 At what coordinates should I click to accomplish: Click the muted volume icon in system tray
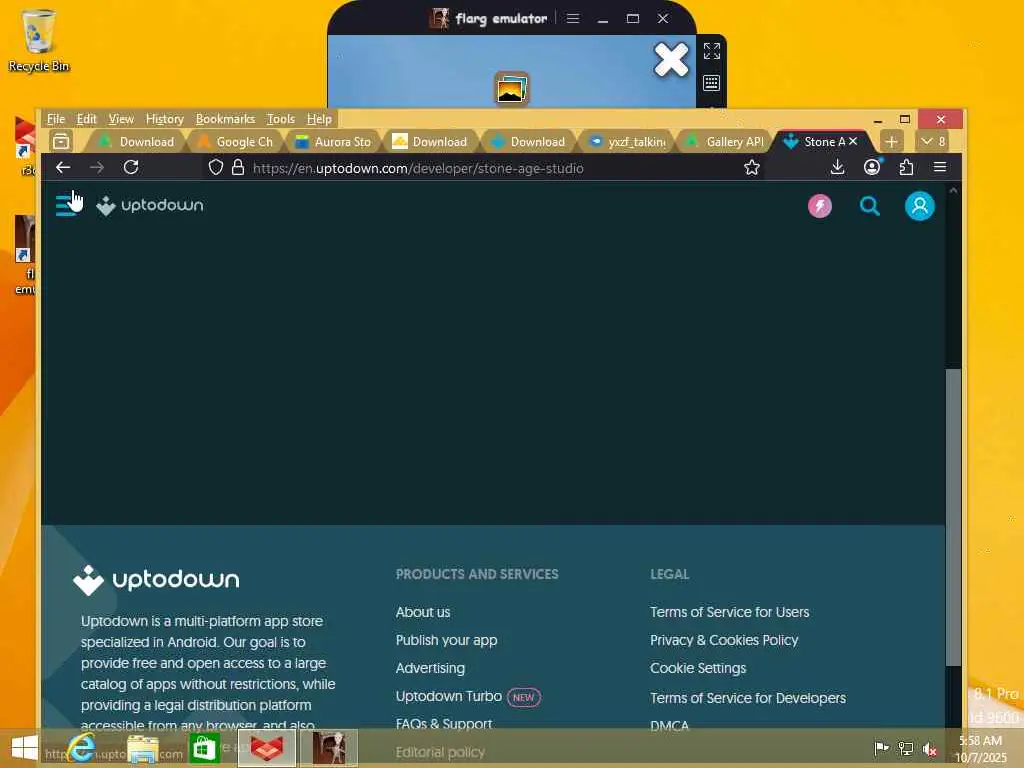[x=930, y=749]
